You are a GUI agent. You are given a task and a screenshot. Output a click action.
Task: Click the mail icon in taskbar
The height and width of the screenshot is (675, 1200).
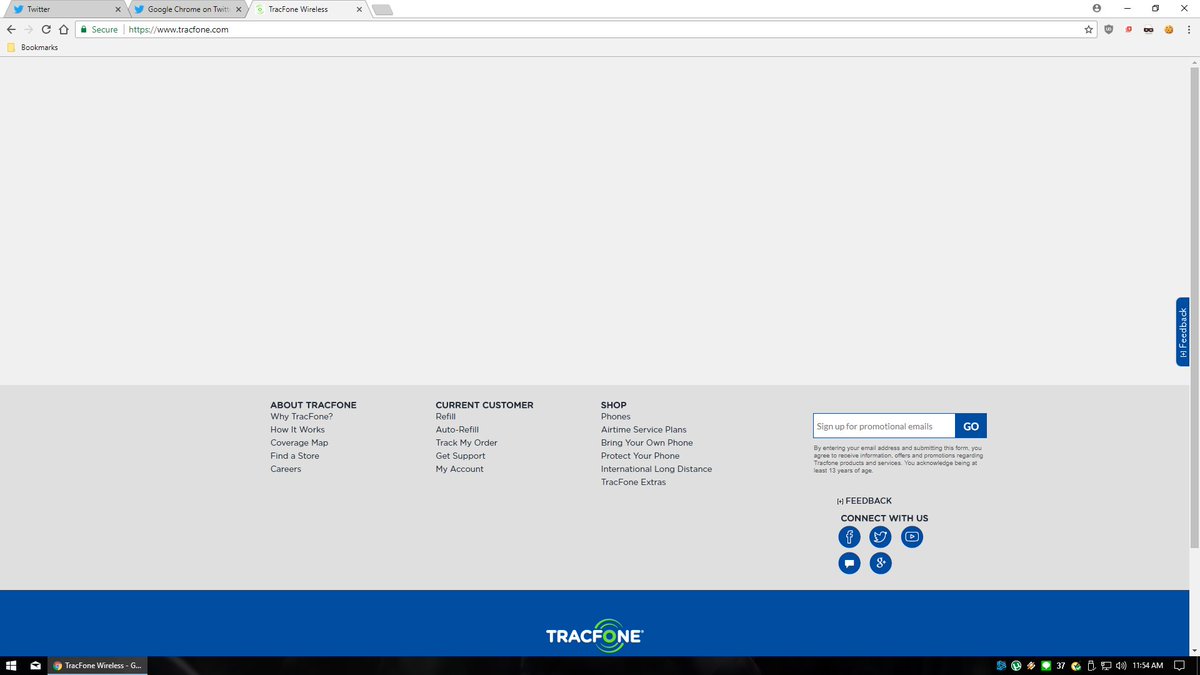35,665
